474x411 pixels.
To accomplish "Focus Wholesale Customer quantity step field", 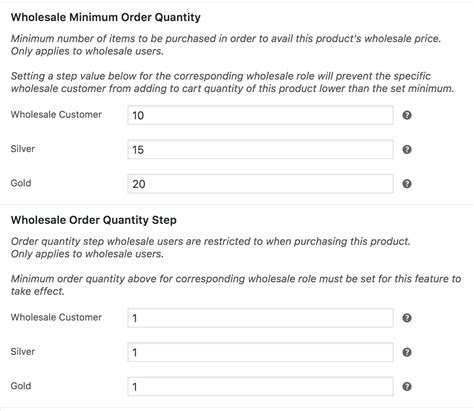I will pyautogui.click(x=260, y=318).
